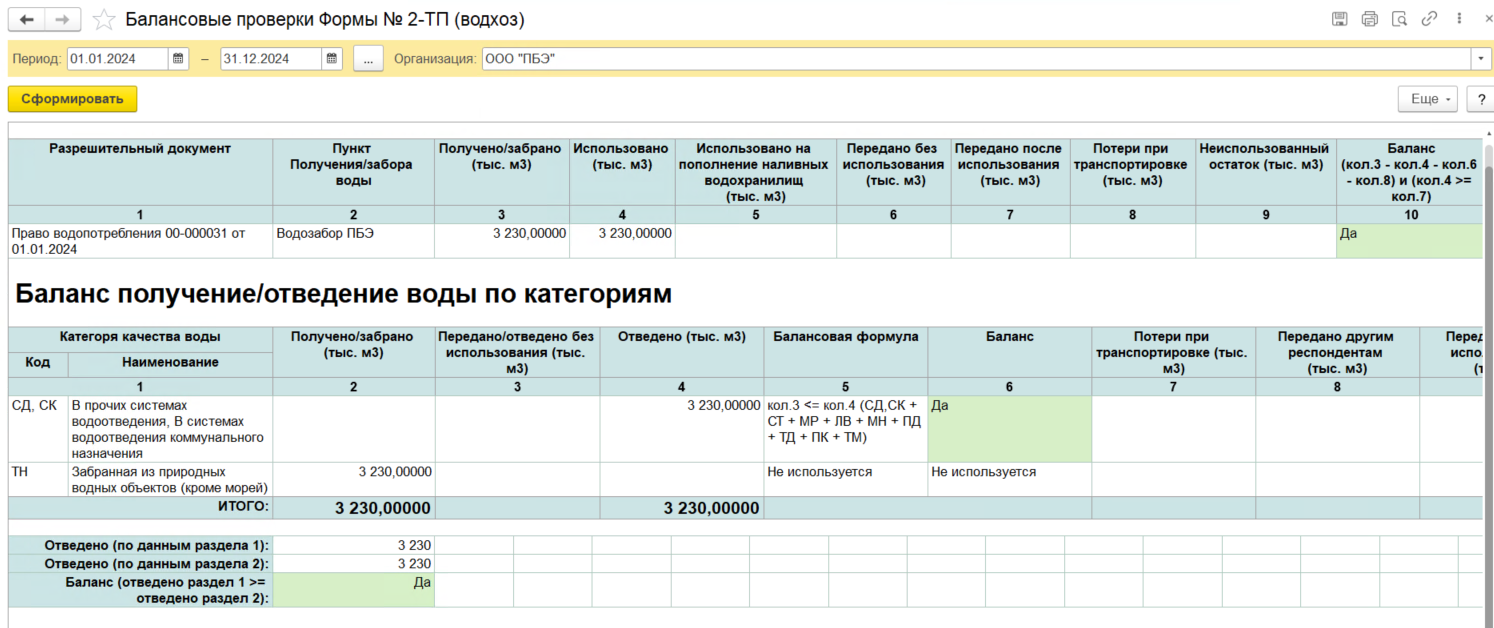
Task: Select the green Да cell in the bottom balance row
Action: click(353, 589)
